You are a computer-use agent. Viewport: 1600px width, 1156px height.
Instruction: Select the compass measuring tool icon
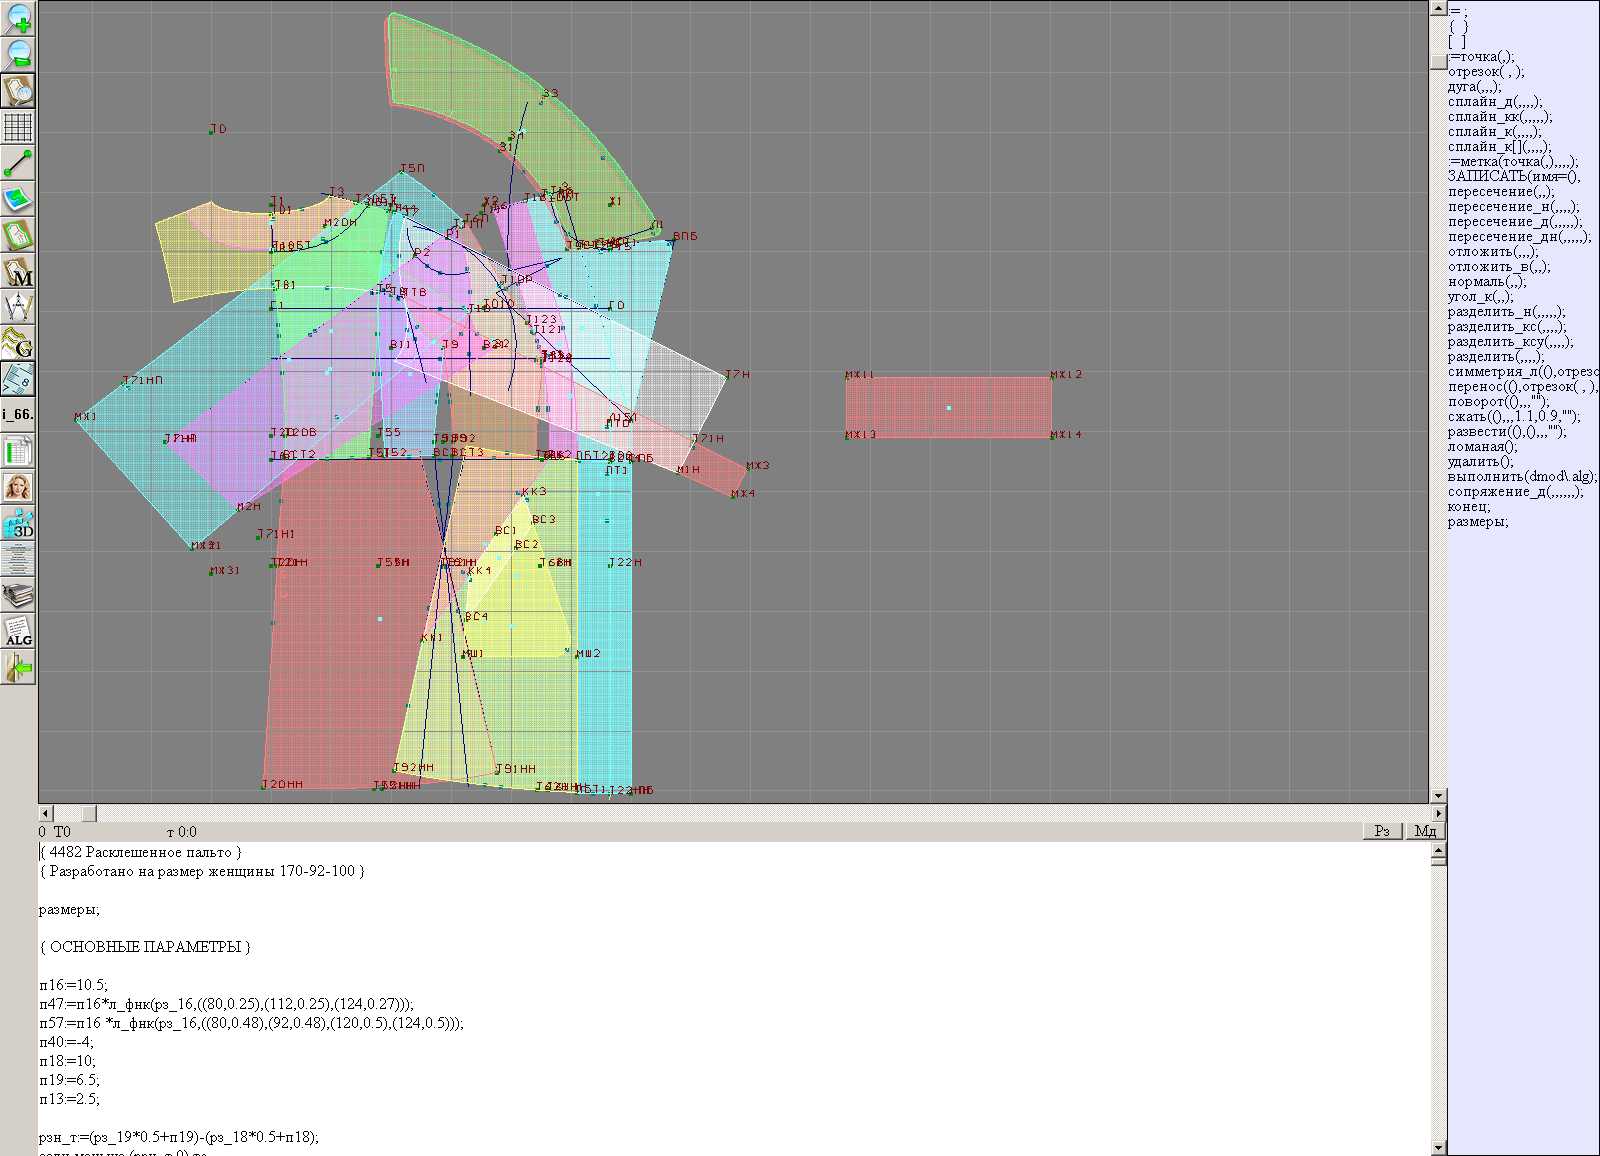click(x=18, y=307)
